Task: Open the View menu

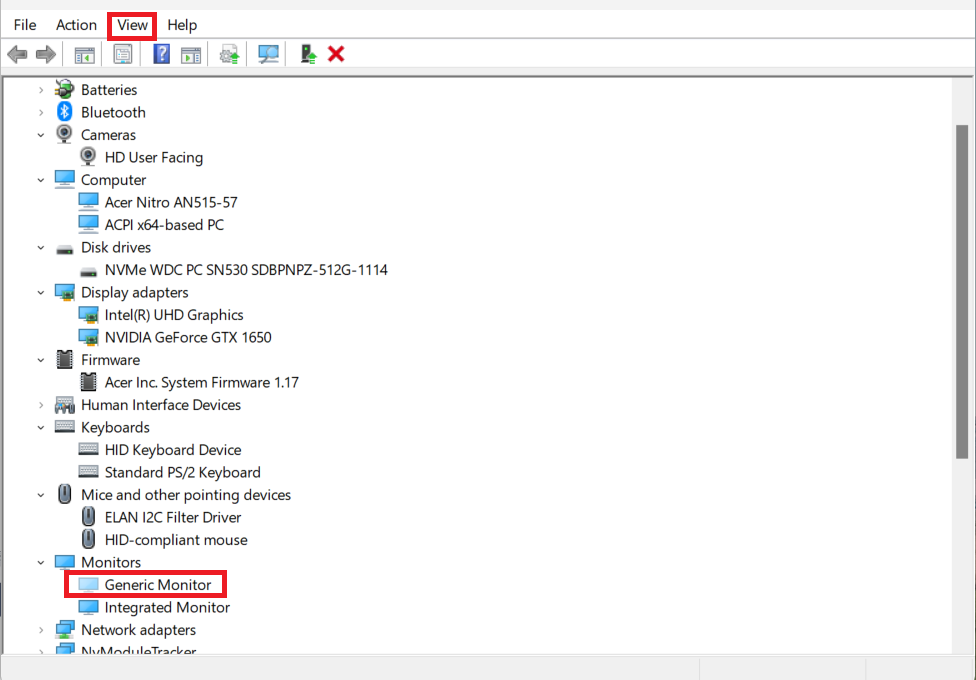Action: pyautogui.click(x=132, y=25)
